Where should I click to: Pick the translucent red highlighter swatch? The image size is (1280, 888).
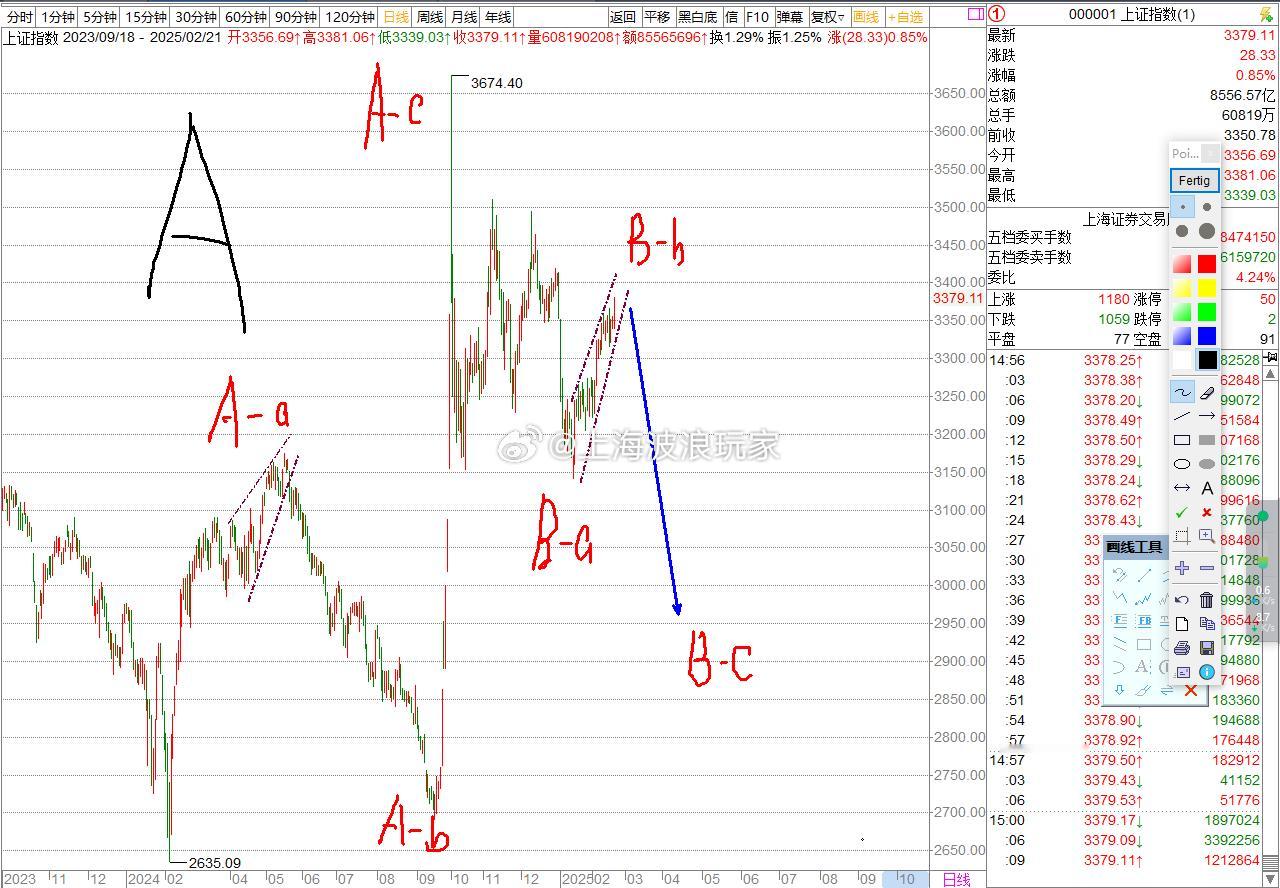(x=1182, y=264)
